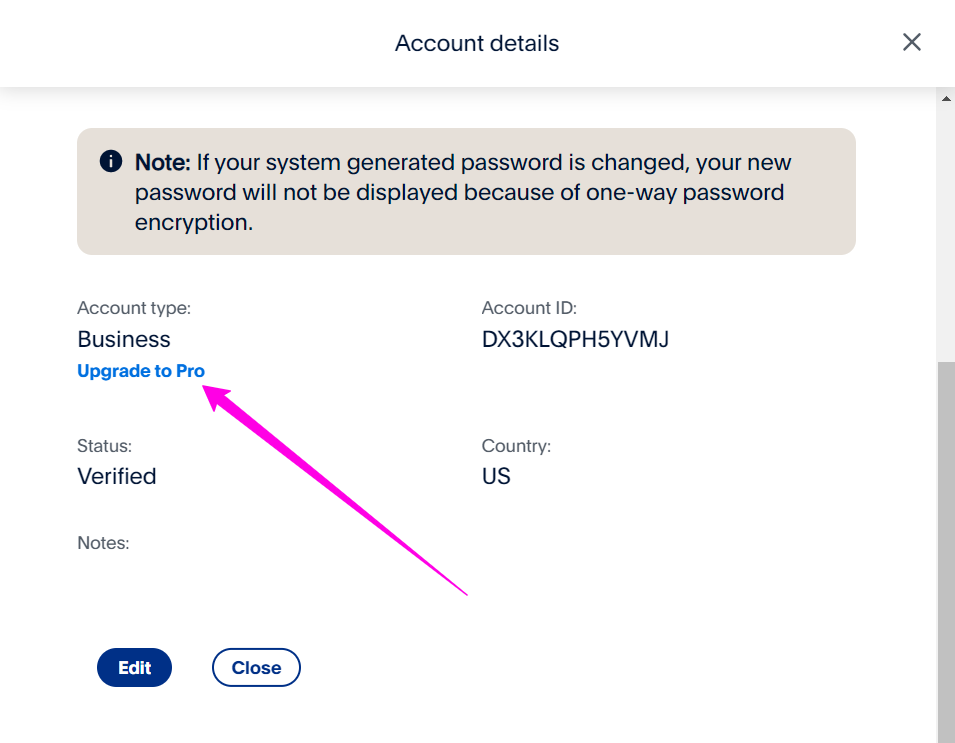Viewport: 955px width, 743px height.
Task: Click the outlined Close button
Action: coord(256,667)
